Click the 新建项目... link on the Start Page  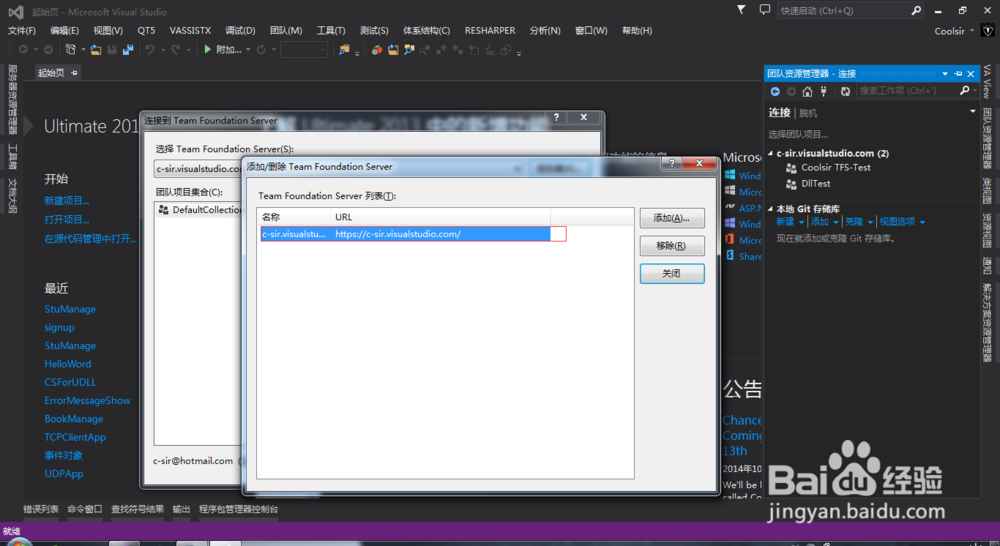(x=66, y=200)
